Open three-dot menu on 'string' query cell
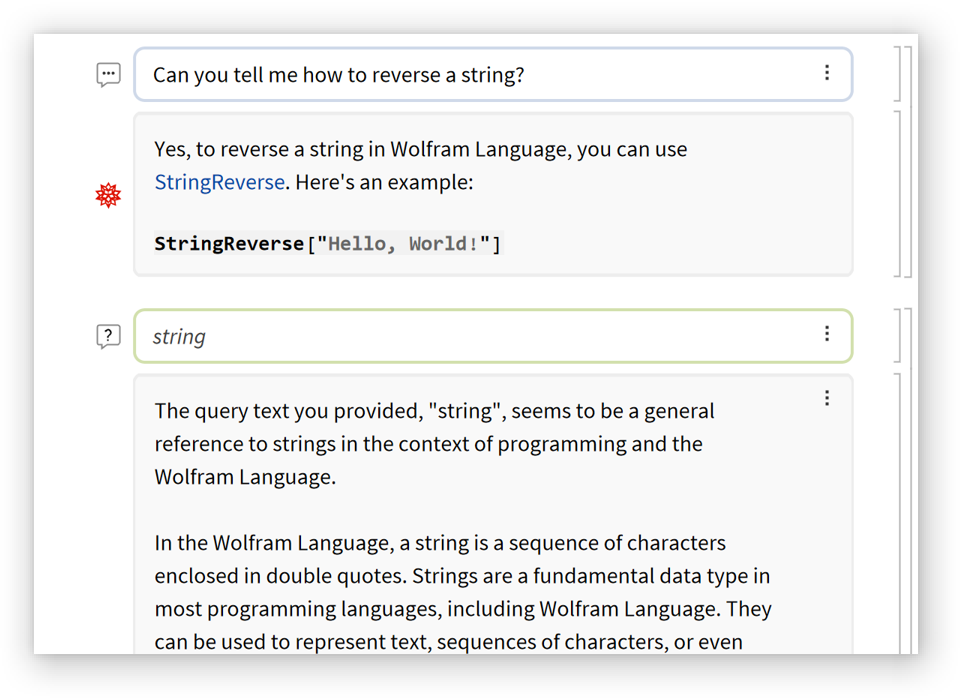 (827, 334)
